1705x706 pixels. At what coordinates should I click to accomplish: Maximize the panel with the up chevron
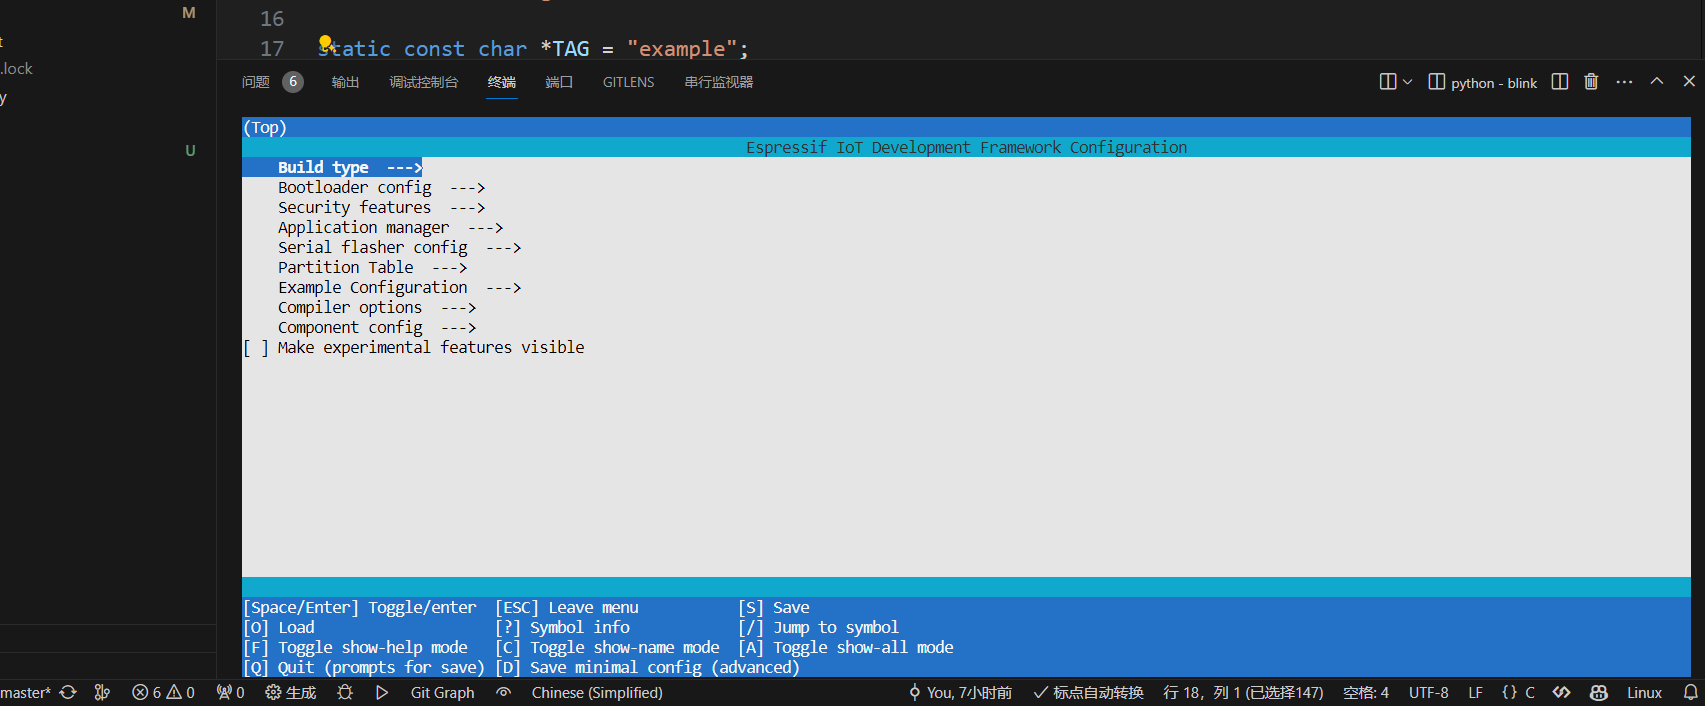tap(1657, 82)
